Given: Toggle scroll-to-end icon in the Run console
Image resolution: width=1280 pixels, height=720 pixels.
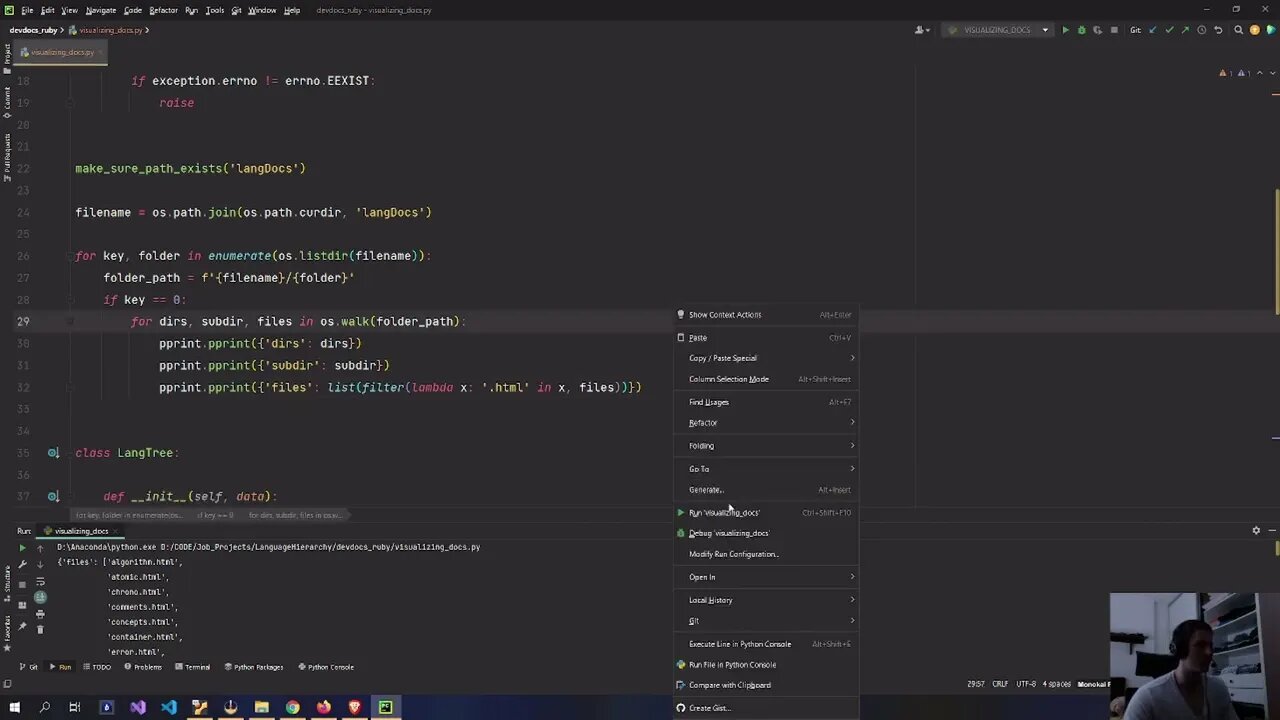Looking at the screenshot, I should (40, 598).
